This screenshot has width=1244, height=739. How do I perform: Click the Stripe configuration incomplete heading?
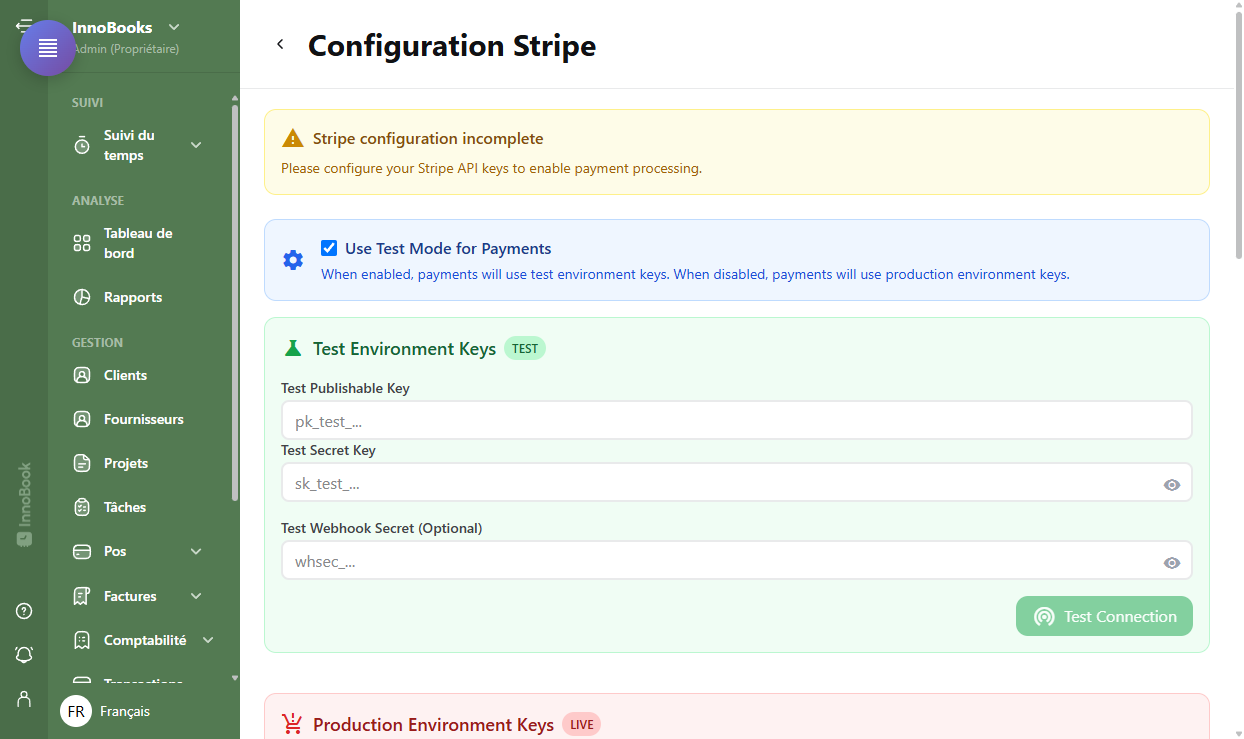coord(428,139)
